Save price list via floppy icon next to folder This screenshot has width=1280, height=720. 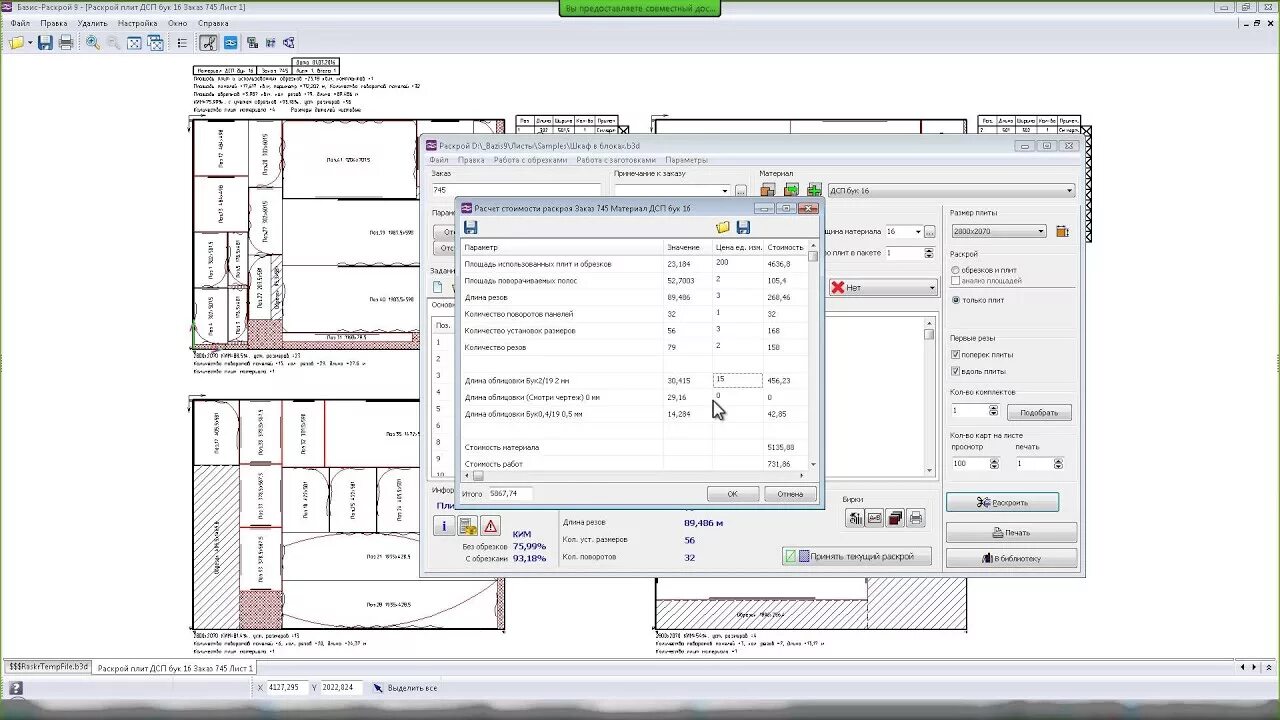click(x=743, y=228)
